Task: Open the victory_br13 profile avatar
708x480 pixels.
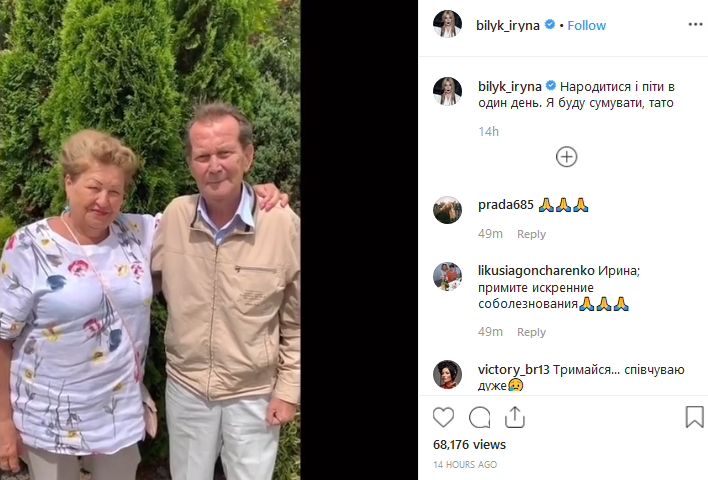Action: coord(447,374)
